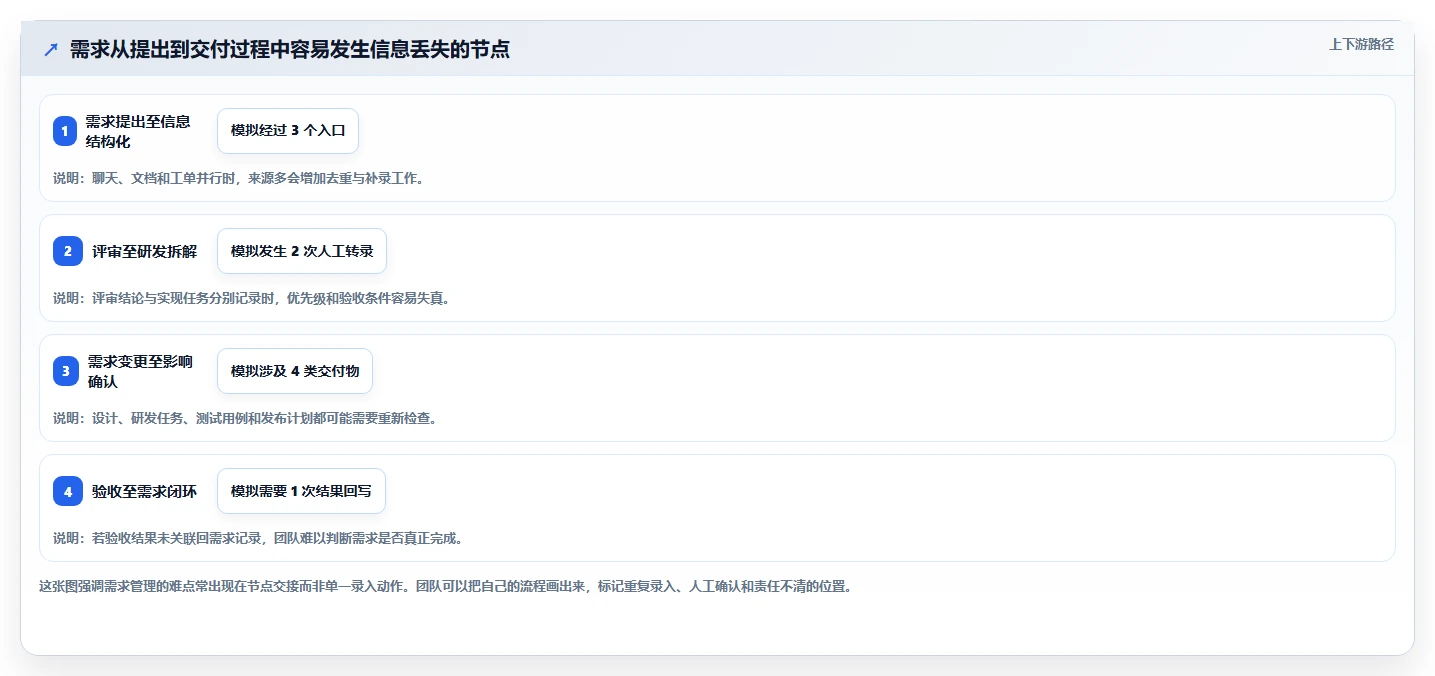Image resolution: width=1435 pixels, height=676 pixels.
Task: Click the 验收至需求闭环 step title
Action: pyautogui.click(x=144, y=491)
